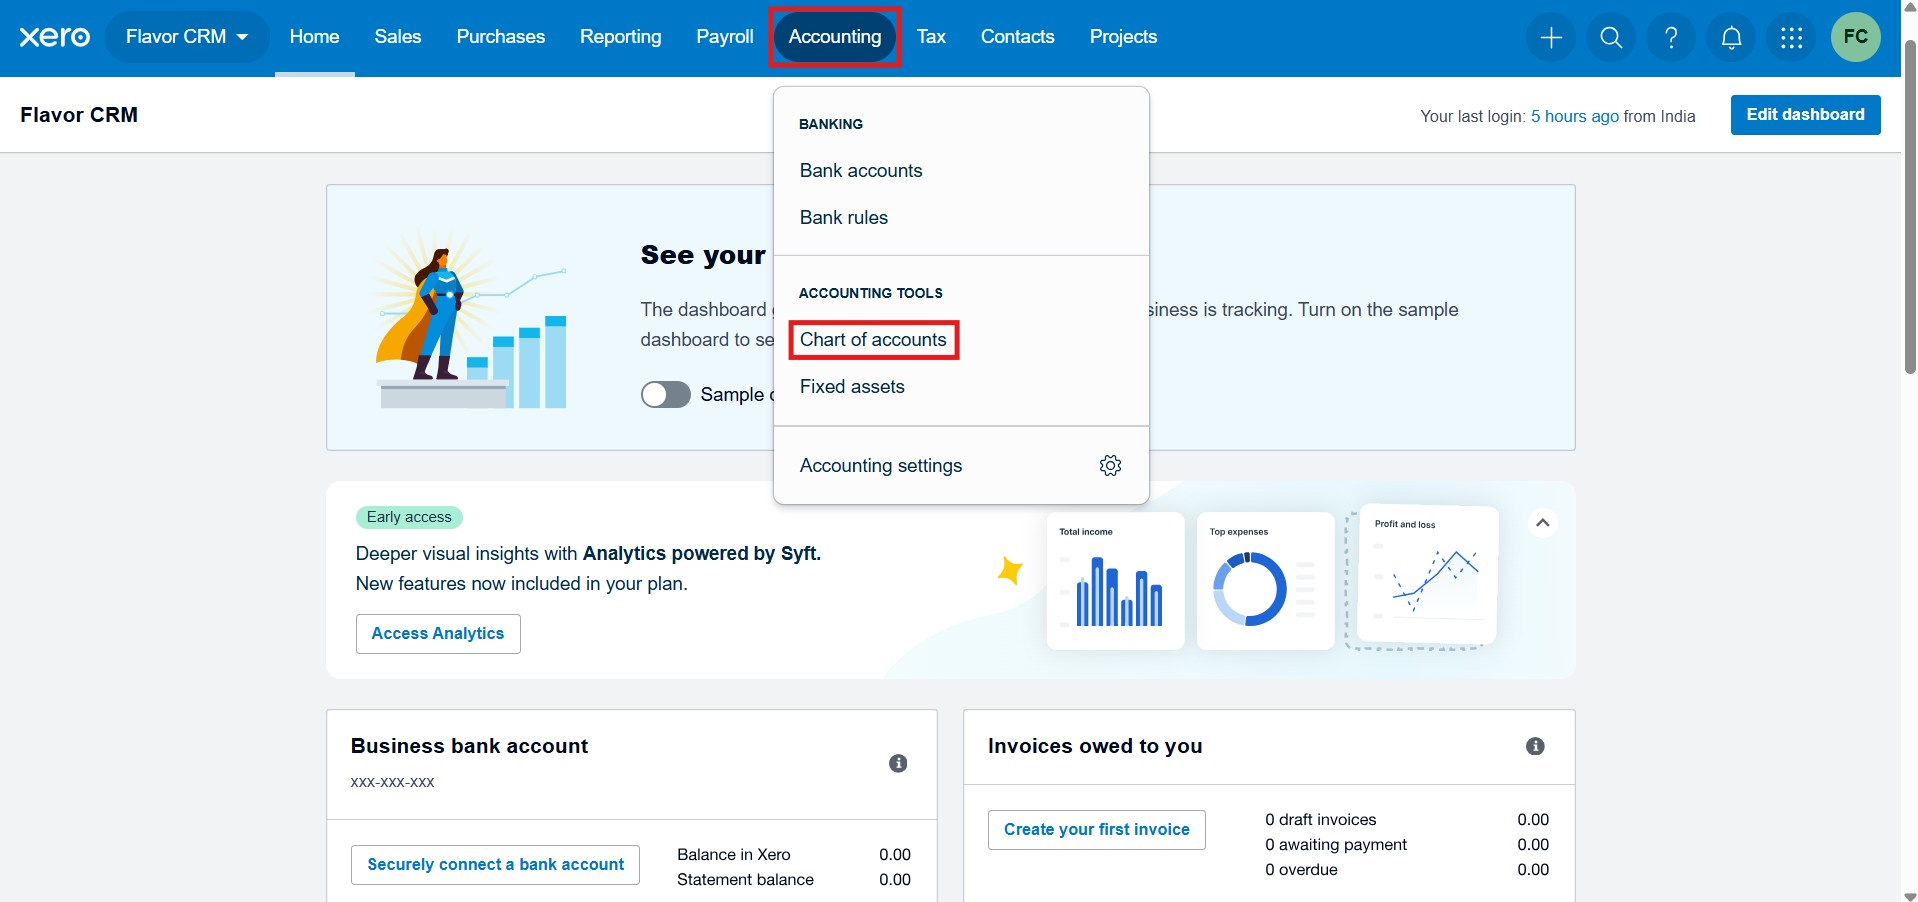Click info icon on Invoices owed to you
The width and height of the screenshot is (1918, 902).
(x=1535, y=746)
